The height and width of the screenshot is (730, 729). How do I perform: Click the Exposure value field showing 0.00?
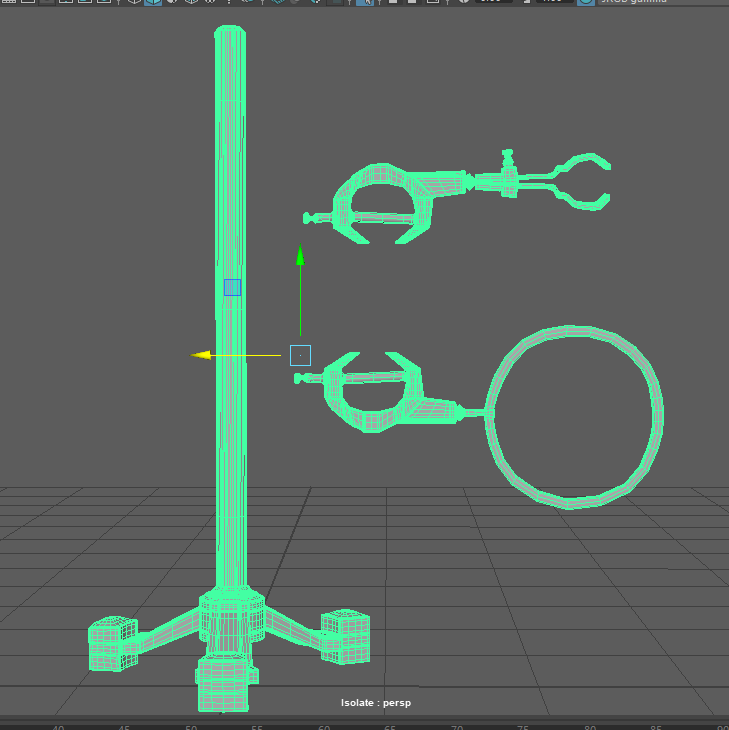point(493,1)
